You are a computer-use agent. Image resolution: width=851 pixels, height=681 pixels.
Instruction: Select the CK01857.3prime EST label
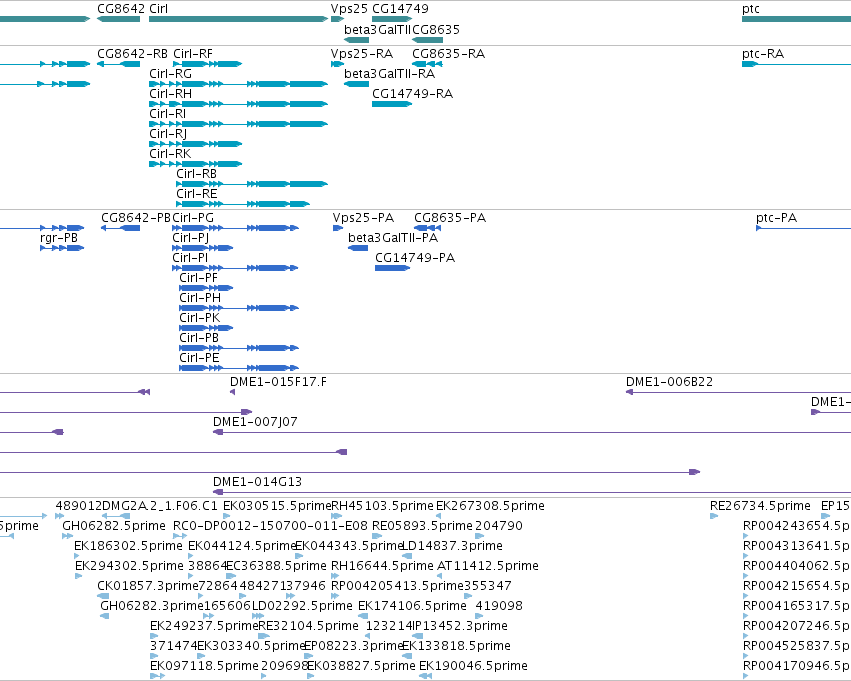pyautogui.click(x=148, y=587)
